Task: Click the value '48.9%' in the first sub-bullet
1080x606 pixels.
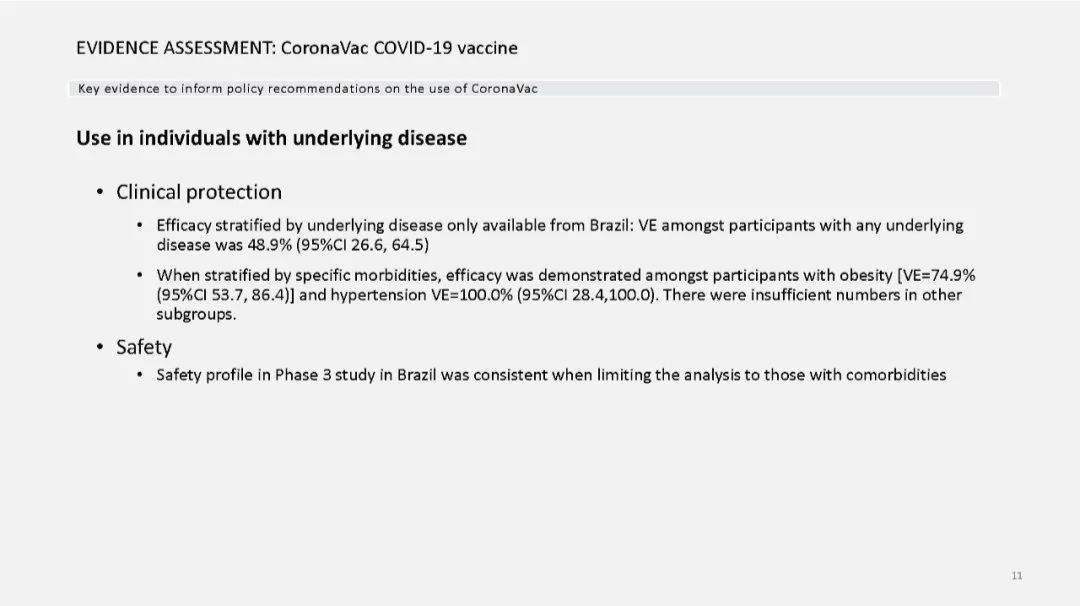Action: pos(269,245)
